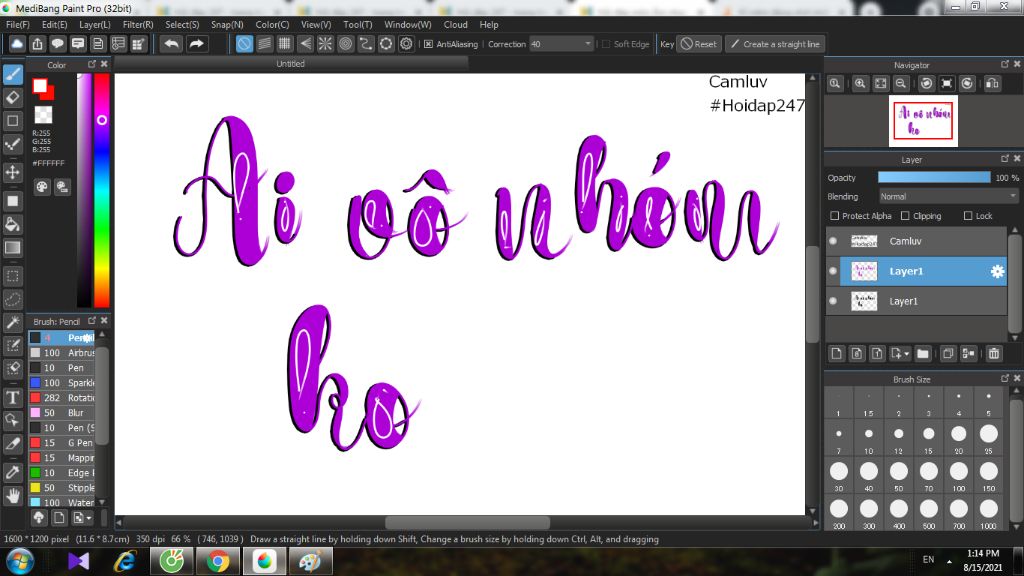This screenshot has height=576, width=1024.
Task: Select the Blur brush
Action: point(63,413)
